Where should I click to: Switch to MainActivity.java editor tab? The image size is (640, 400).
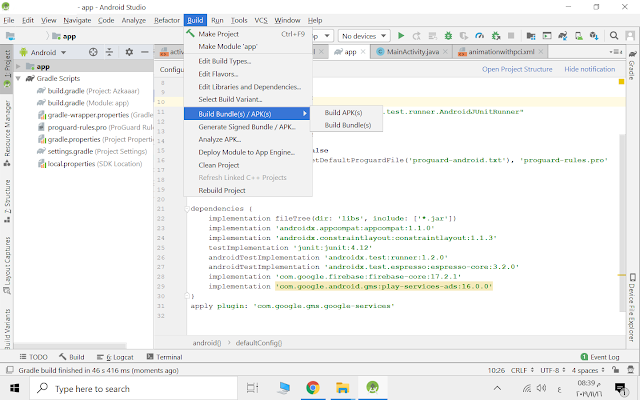coord(412,52)
